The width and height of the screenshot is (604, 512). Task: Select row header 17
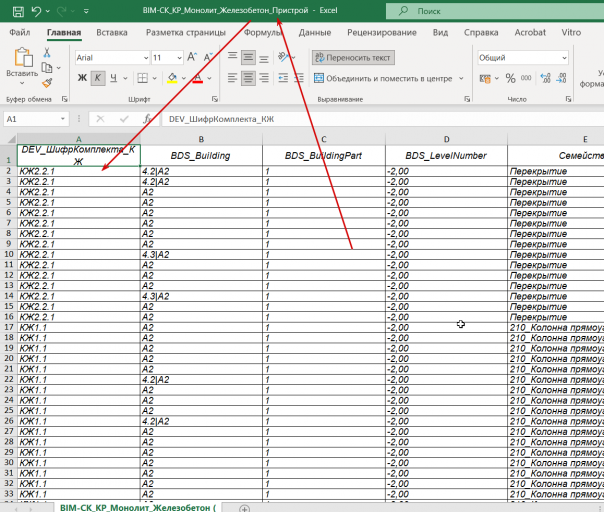tap(8, 327)
